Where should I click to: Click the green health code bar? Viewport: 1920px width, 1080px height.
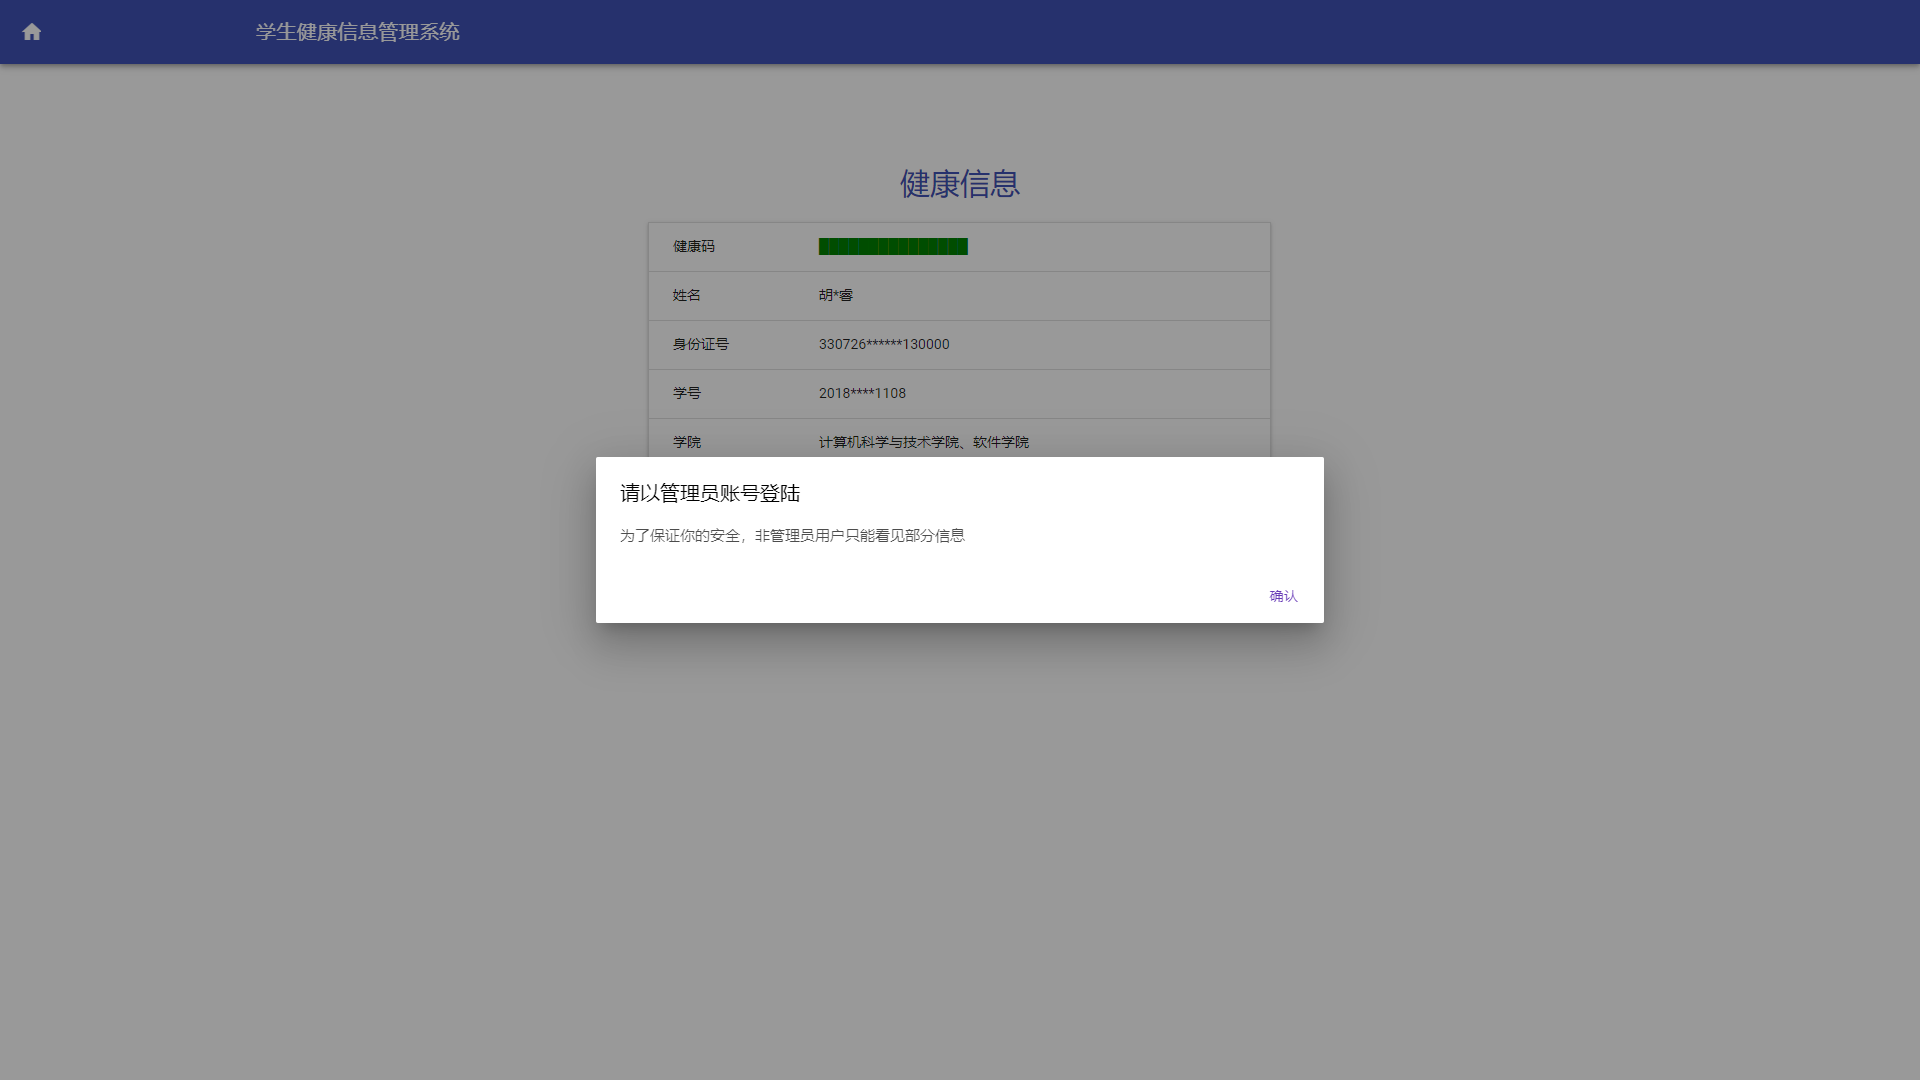point(893,247)
